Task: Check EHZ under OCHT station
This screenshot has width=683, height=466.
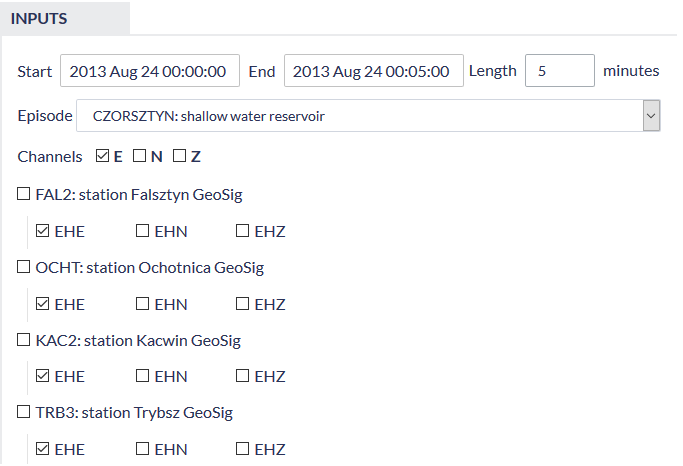Action: click(242, 303)
